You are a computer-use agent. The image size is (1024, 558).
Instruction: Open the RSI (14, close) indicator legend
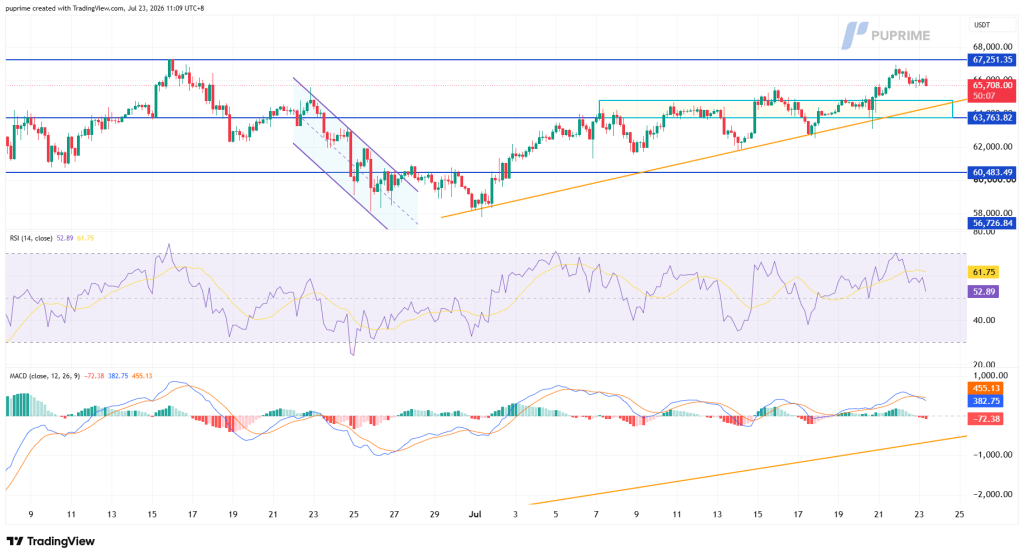coord(31,238)
